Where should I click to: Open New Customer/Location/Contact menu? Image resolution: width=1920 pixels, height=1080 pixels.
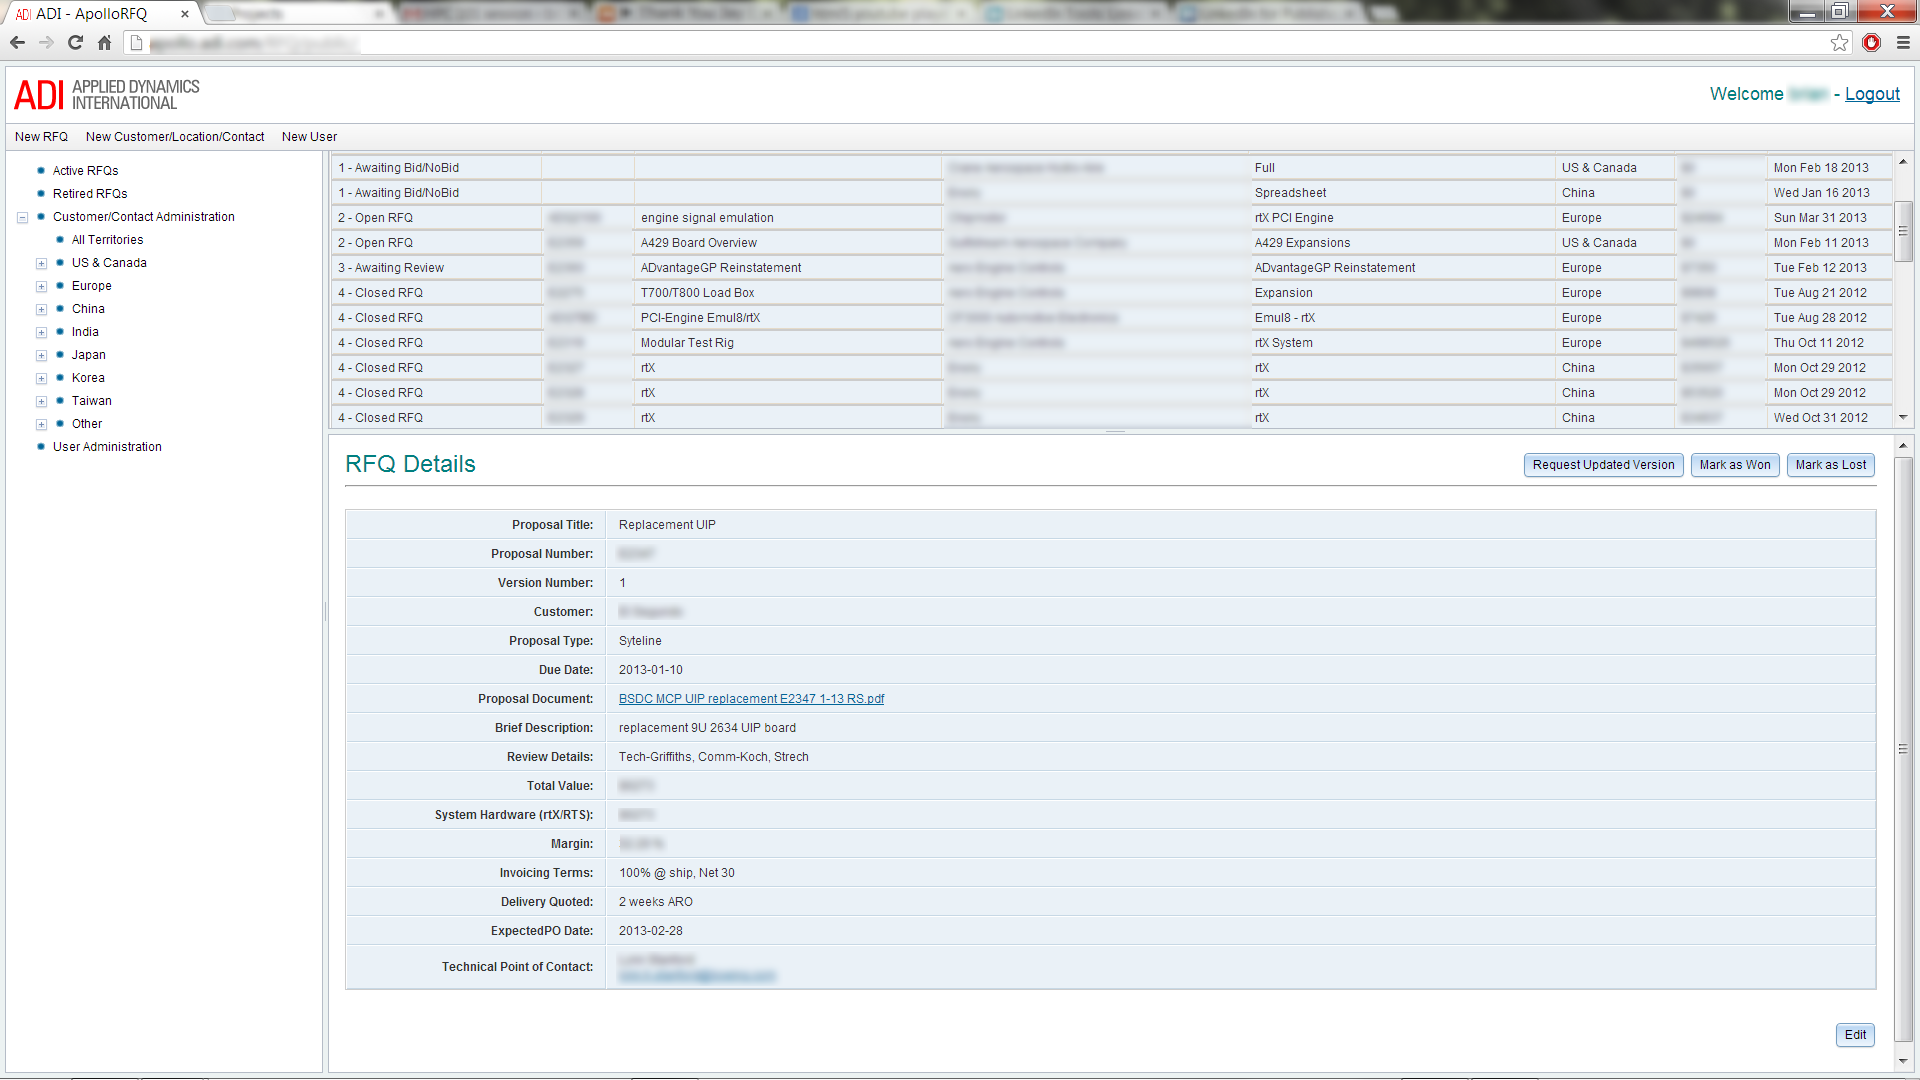click(x=175, y=137)
